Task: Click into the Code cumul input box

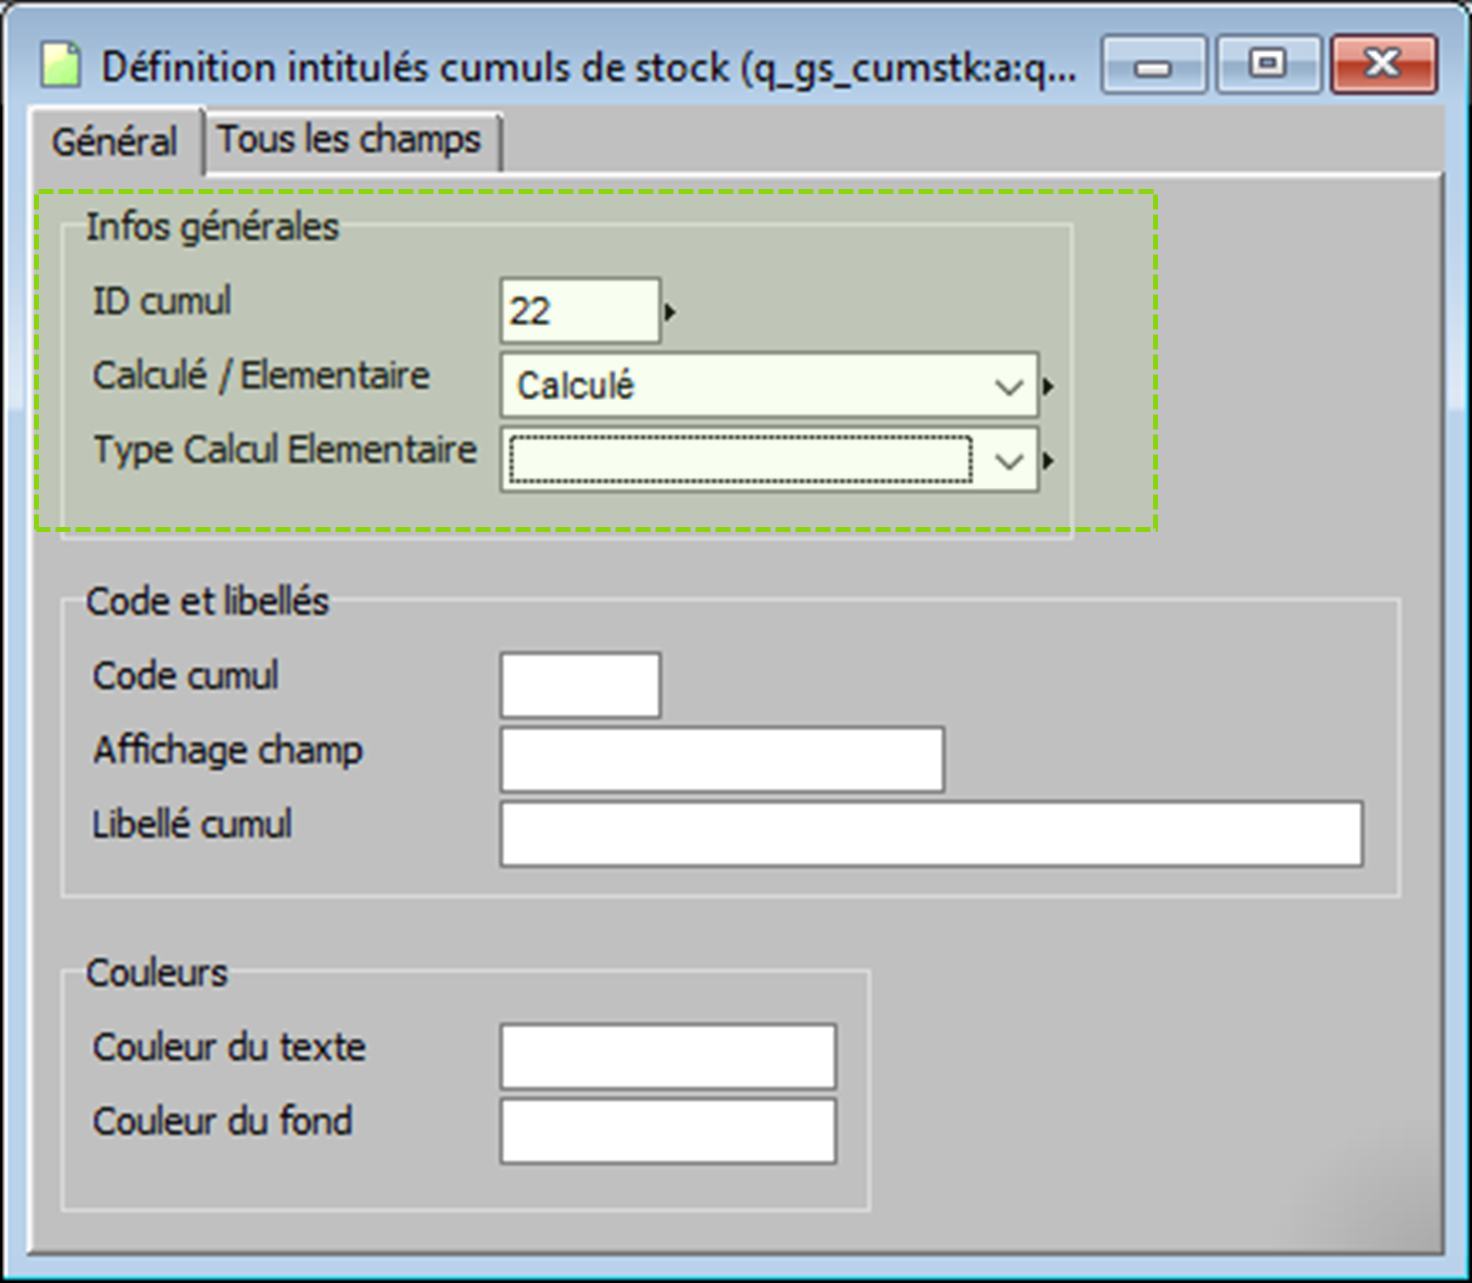Action: pos(580,685)
